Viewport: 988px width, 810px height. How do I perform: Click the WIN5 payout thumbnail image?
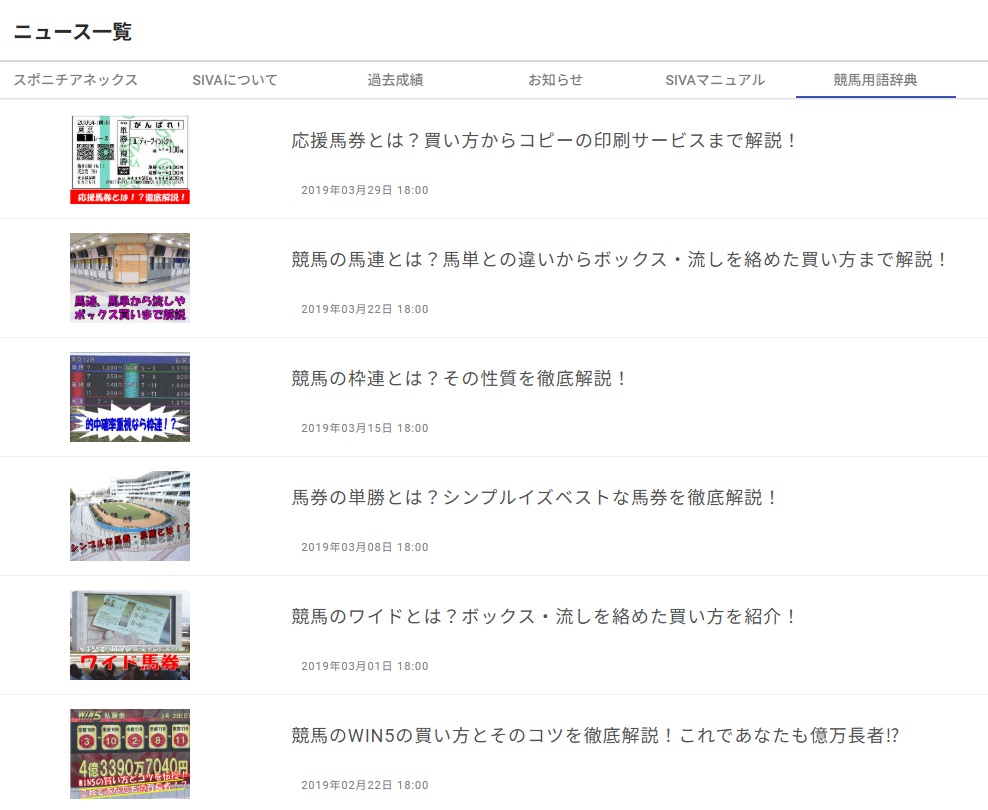(x=130, y=754)
